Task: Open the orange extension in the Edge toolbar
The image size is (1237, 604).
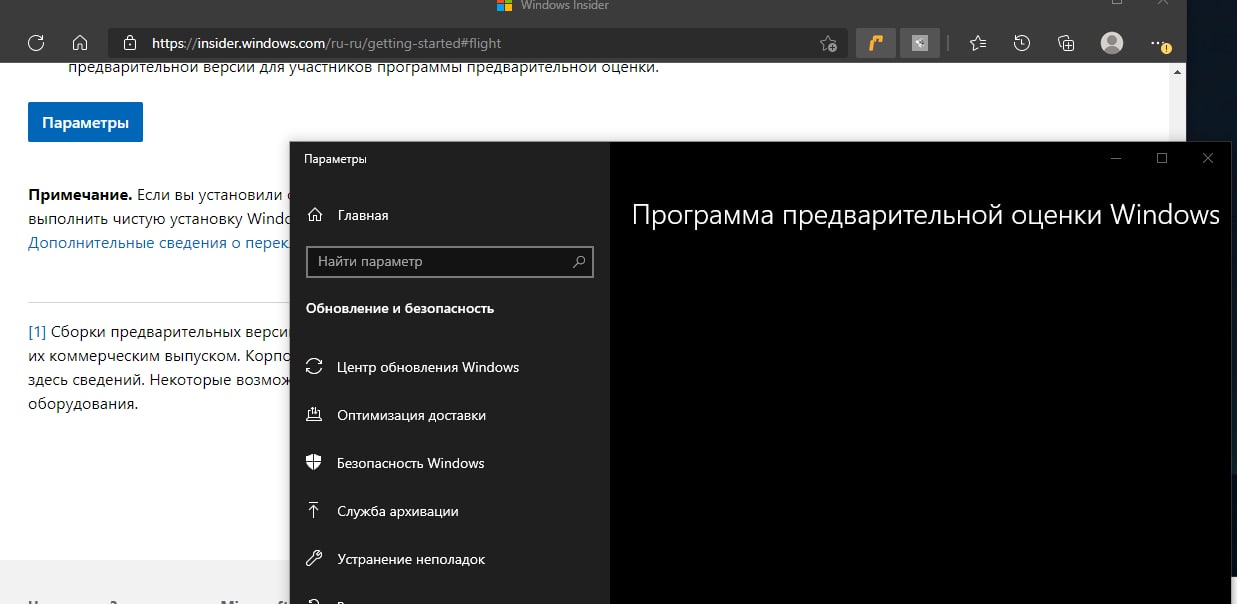Action: (x=876, y=43)
